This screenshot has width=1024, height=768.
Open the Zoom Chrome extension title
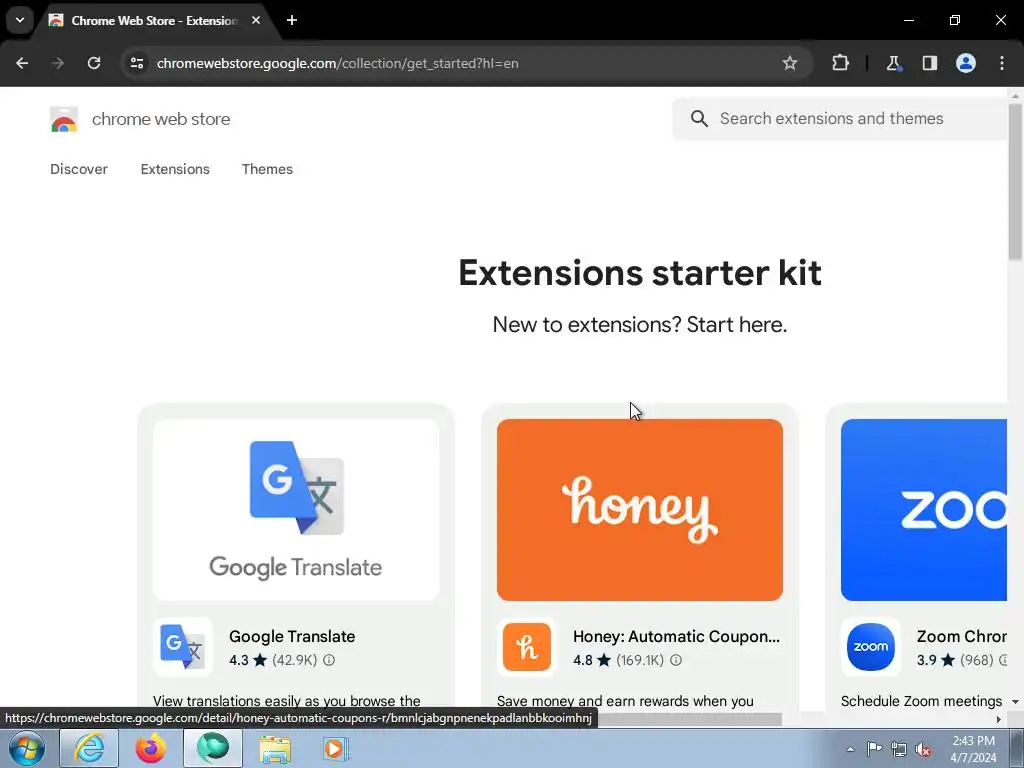pyautogui.click(x=961, y=637)
